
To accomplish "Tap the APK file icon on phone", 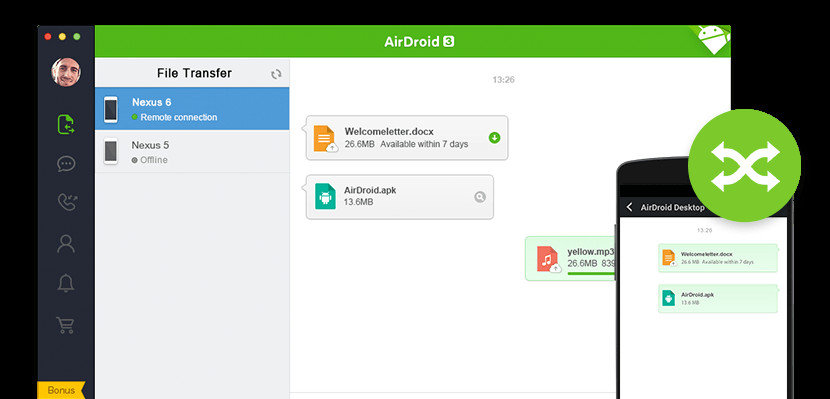I will (669, 298).
